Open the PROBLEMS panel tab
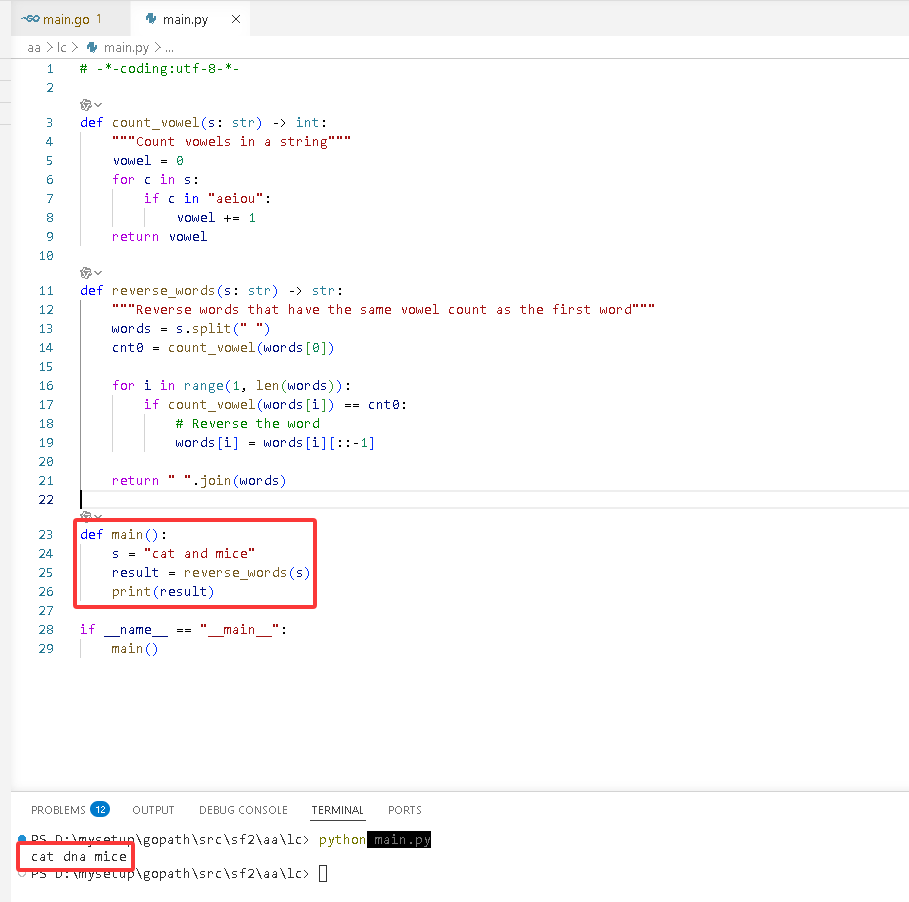The width and height of the screenshot is (909, 902). pyautogui.click(x=58, y=810)
